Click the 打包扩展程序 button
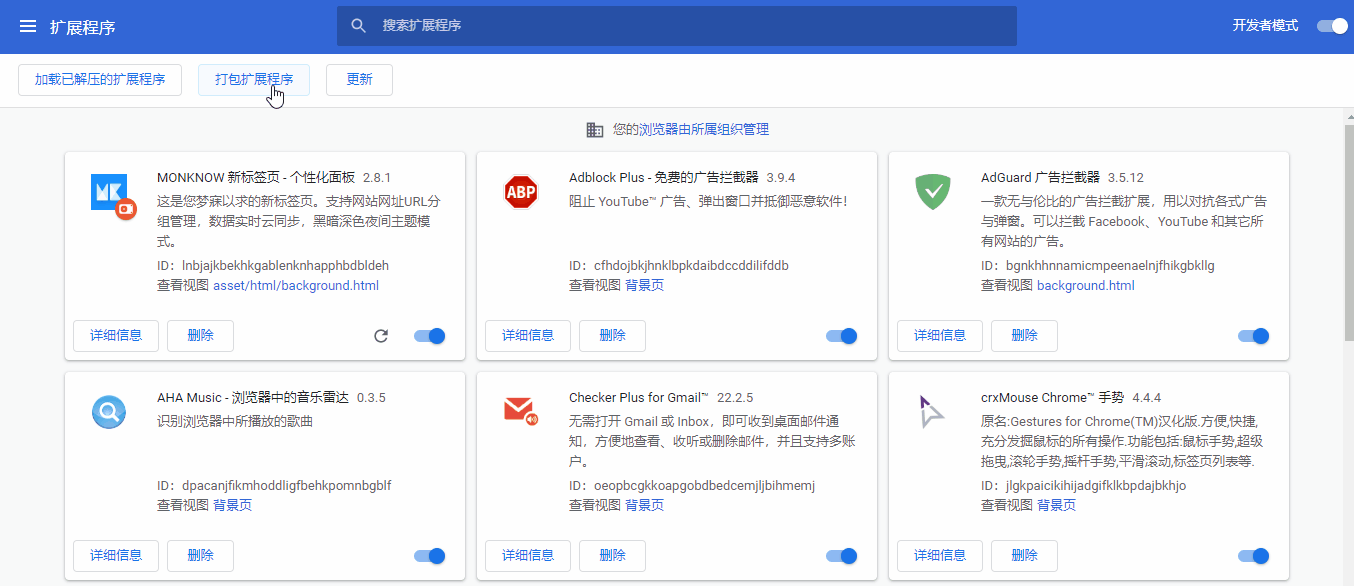The height and width of the screenshot is (586, 1354). tap(253, 79)
